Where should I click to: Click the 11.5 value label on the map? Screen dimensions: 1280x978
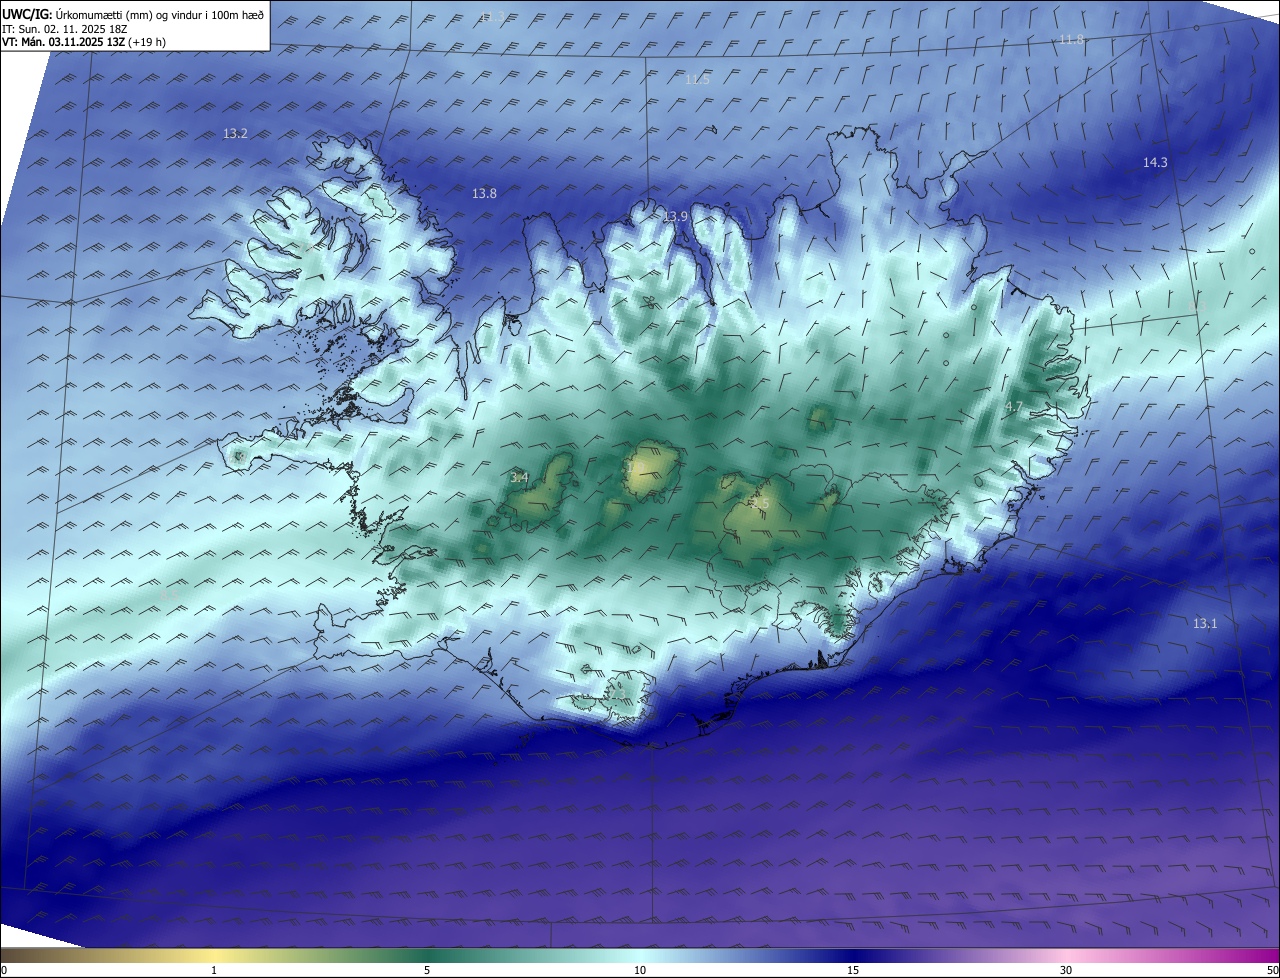point(697,79)
